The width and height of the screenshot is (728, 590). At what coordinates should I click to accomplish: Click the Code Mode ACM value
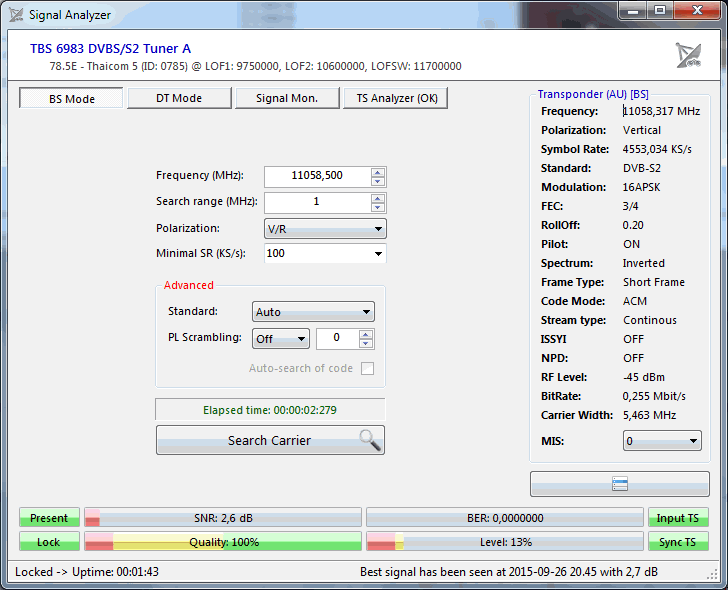coord(635,301)
